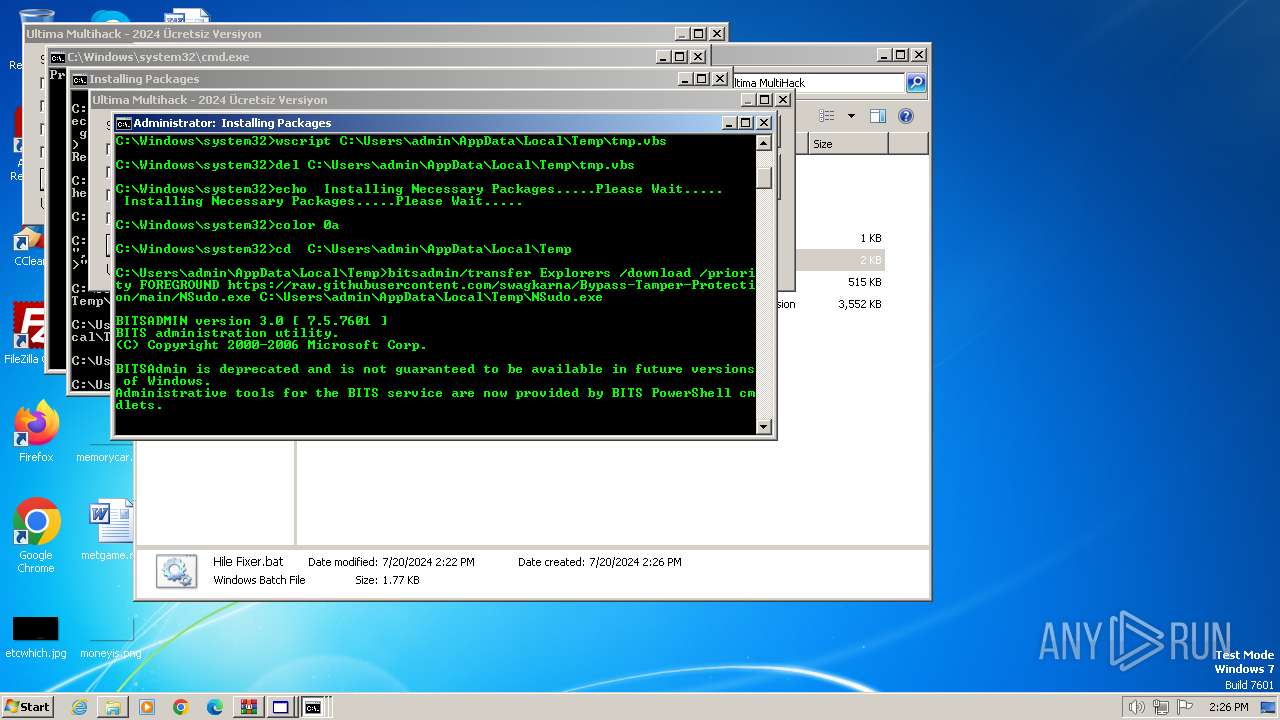The height and width of the screenshot is (720, 1280).
Task: Open the media player taskbar icon
Action: [x=147, y=707]
